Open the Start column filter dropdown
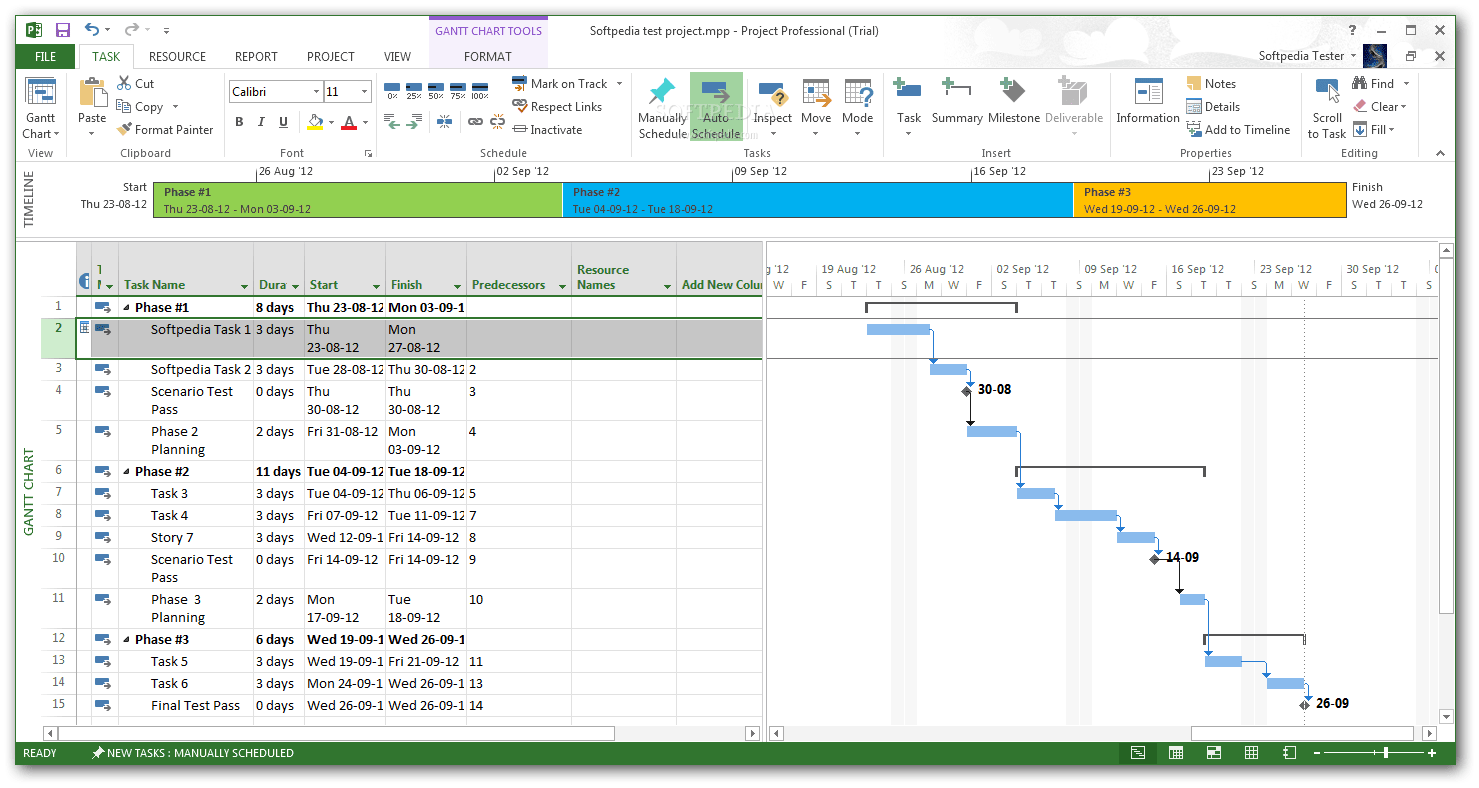1479x788 pixels. pos(376,286)
